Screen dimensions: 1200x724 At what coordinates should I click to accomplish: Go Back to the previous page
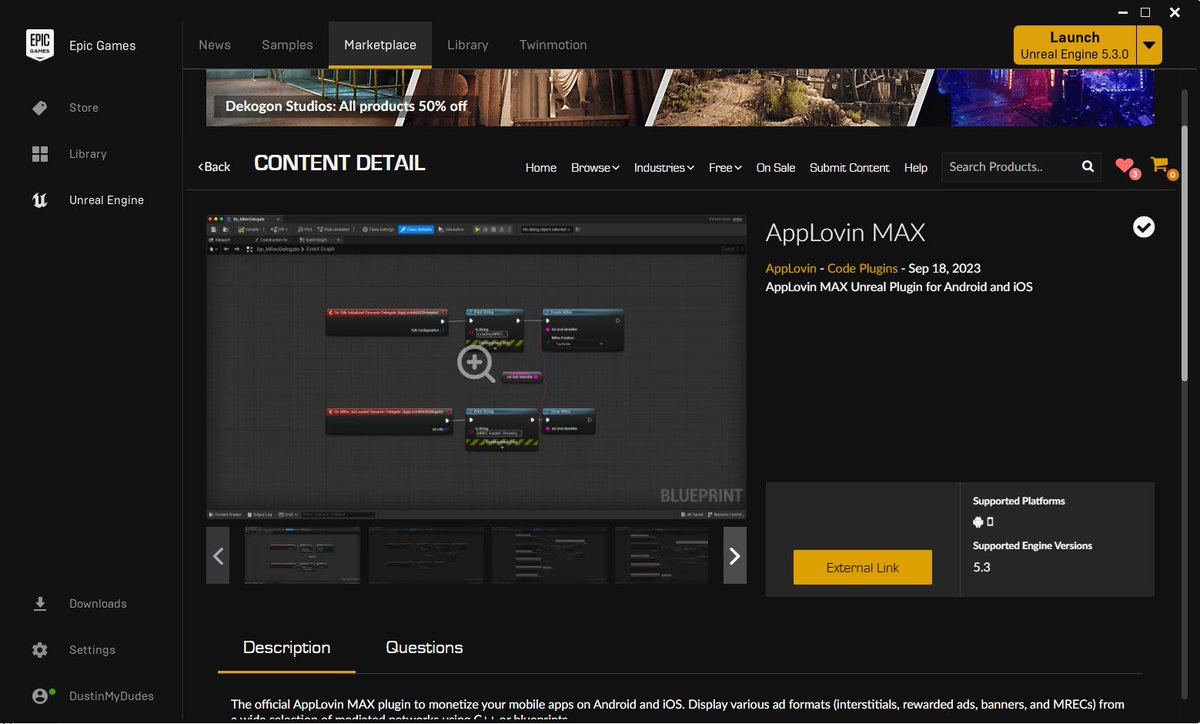[x=214, y=167]
